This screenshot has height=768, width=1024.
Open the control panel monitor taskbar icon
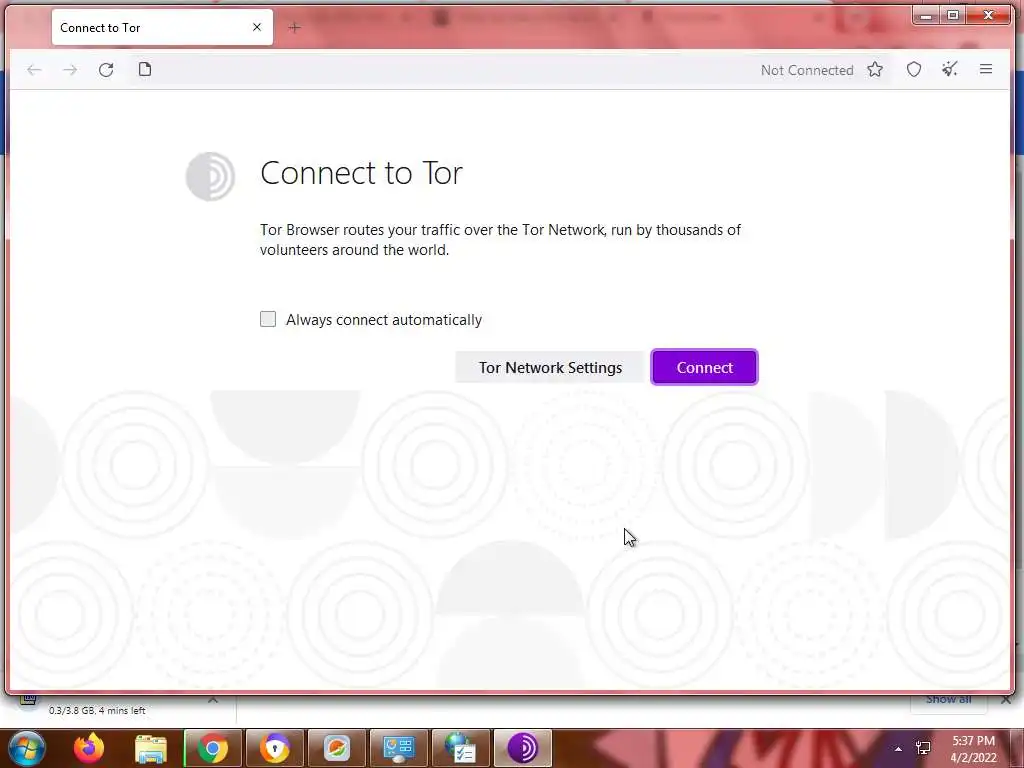click(x=399, y=748)
